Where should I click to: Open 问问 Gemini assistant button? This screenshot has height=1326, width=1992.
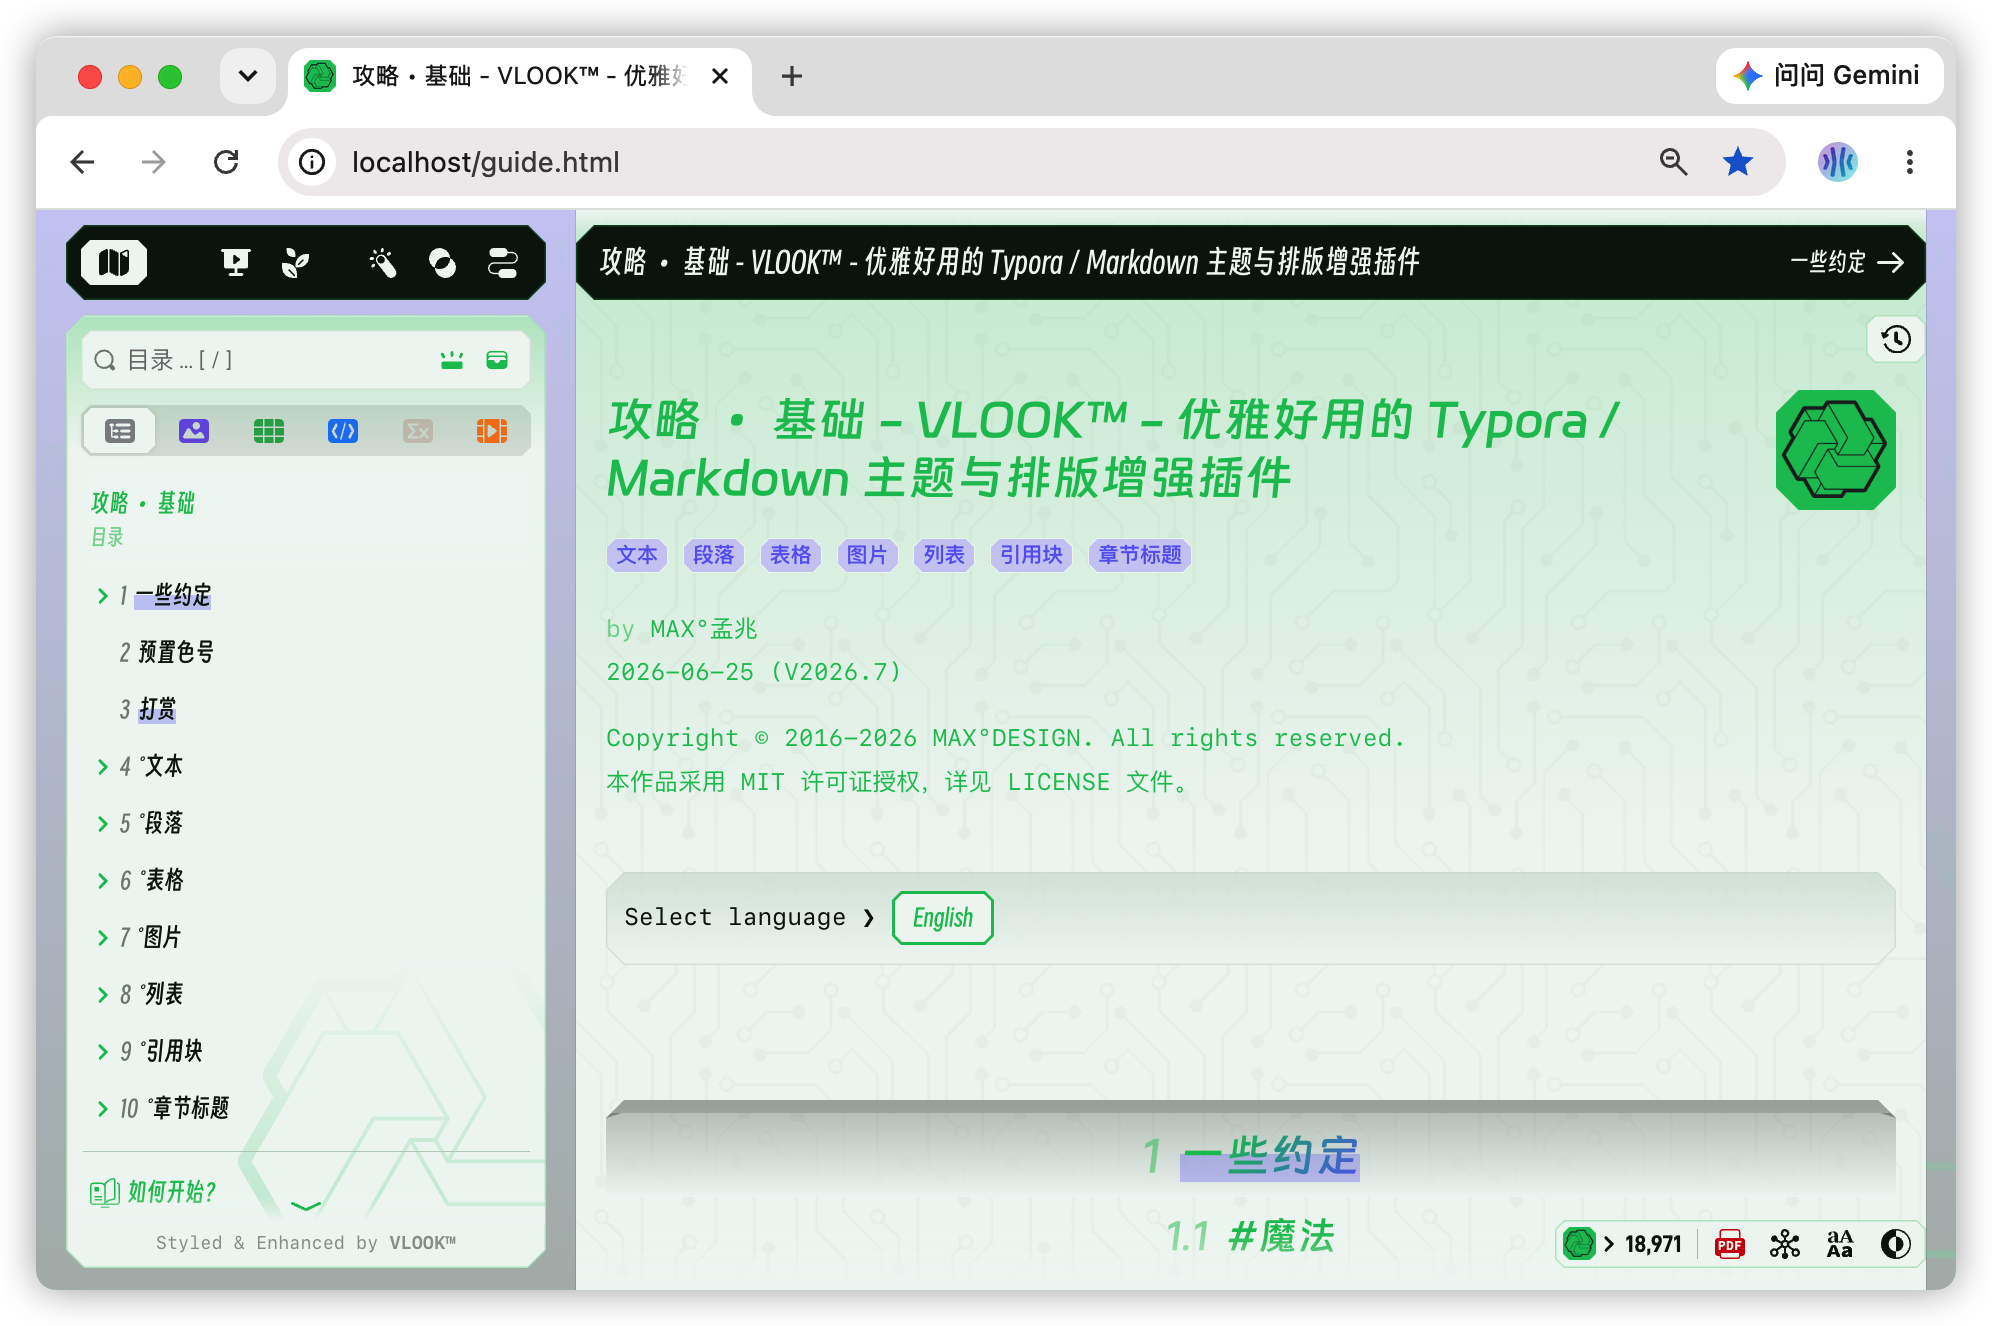[1829, 76]
